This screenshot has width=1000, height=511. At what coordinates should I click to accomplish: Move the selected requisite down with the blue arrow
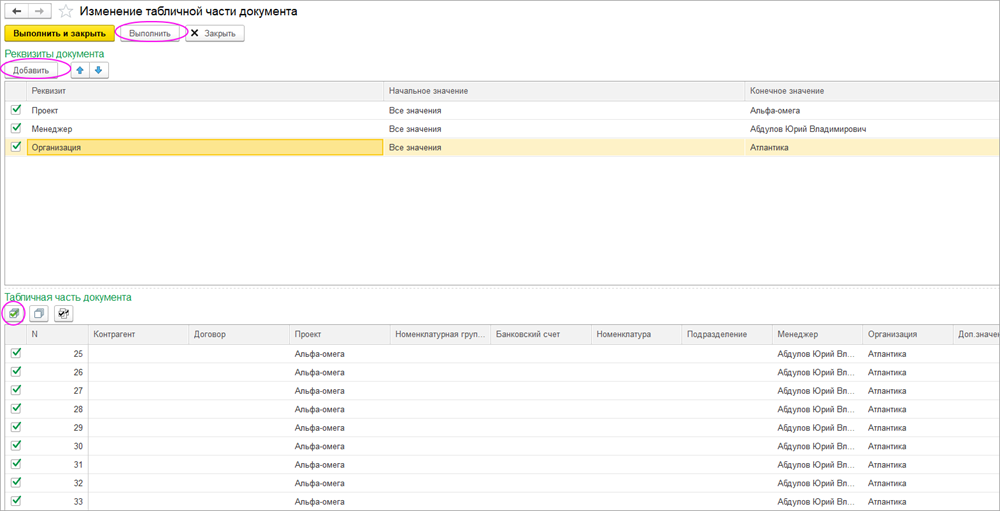pos(99,70)
